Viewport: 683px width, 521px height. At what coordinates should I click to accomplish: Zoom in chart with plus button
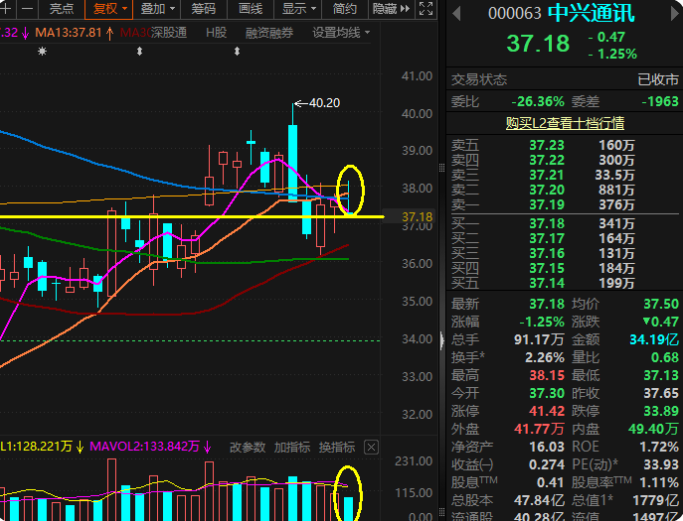point(7,9)
